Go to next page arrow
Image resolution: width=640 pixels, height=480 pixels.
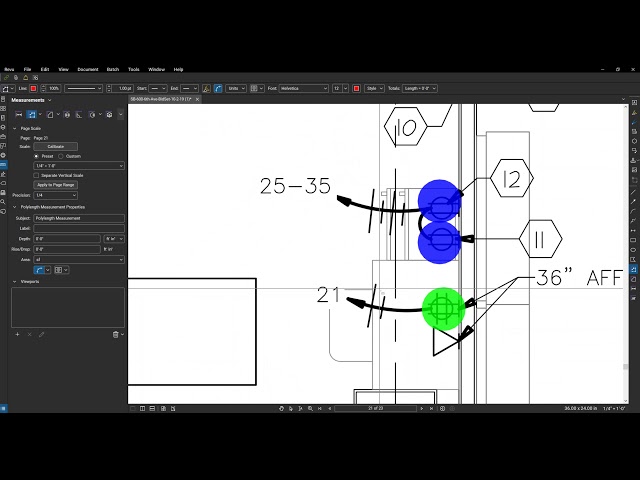point(422,408)
